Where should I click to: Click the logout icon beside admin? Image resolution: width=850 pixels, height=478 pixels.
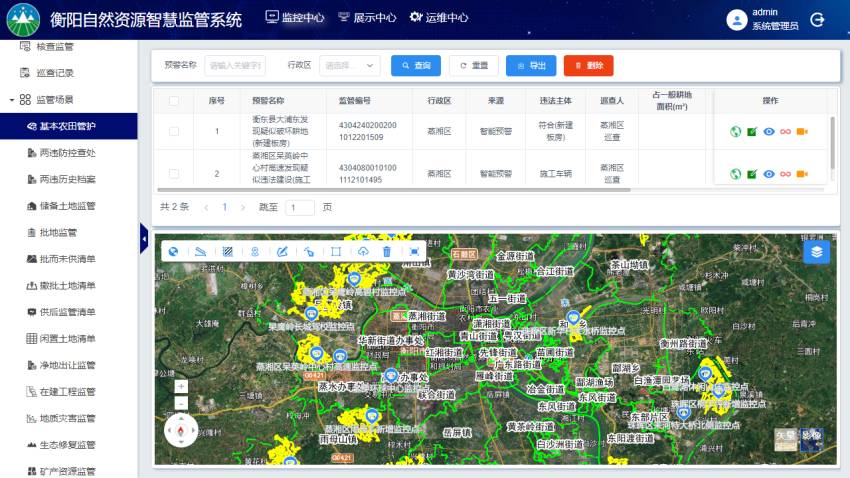point(817,19)
